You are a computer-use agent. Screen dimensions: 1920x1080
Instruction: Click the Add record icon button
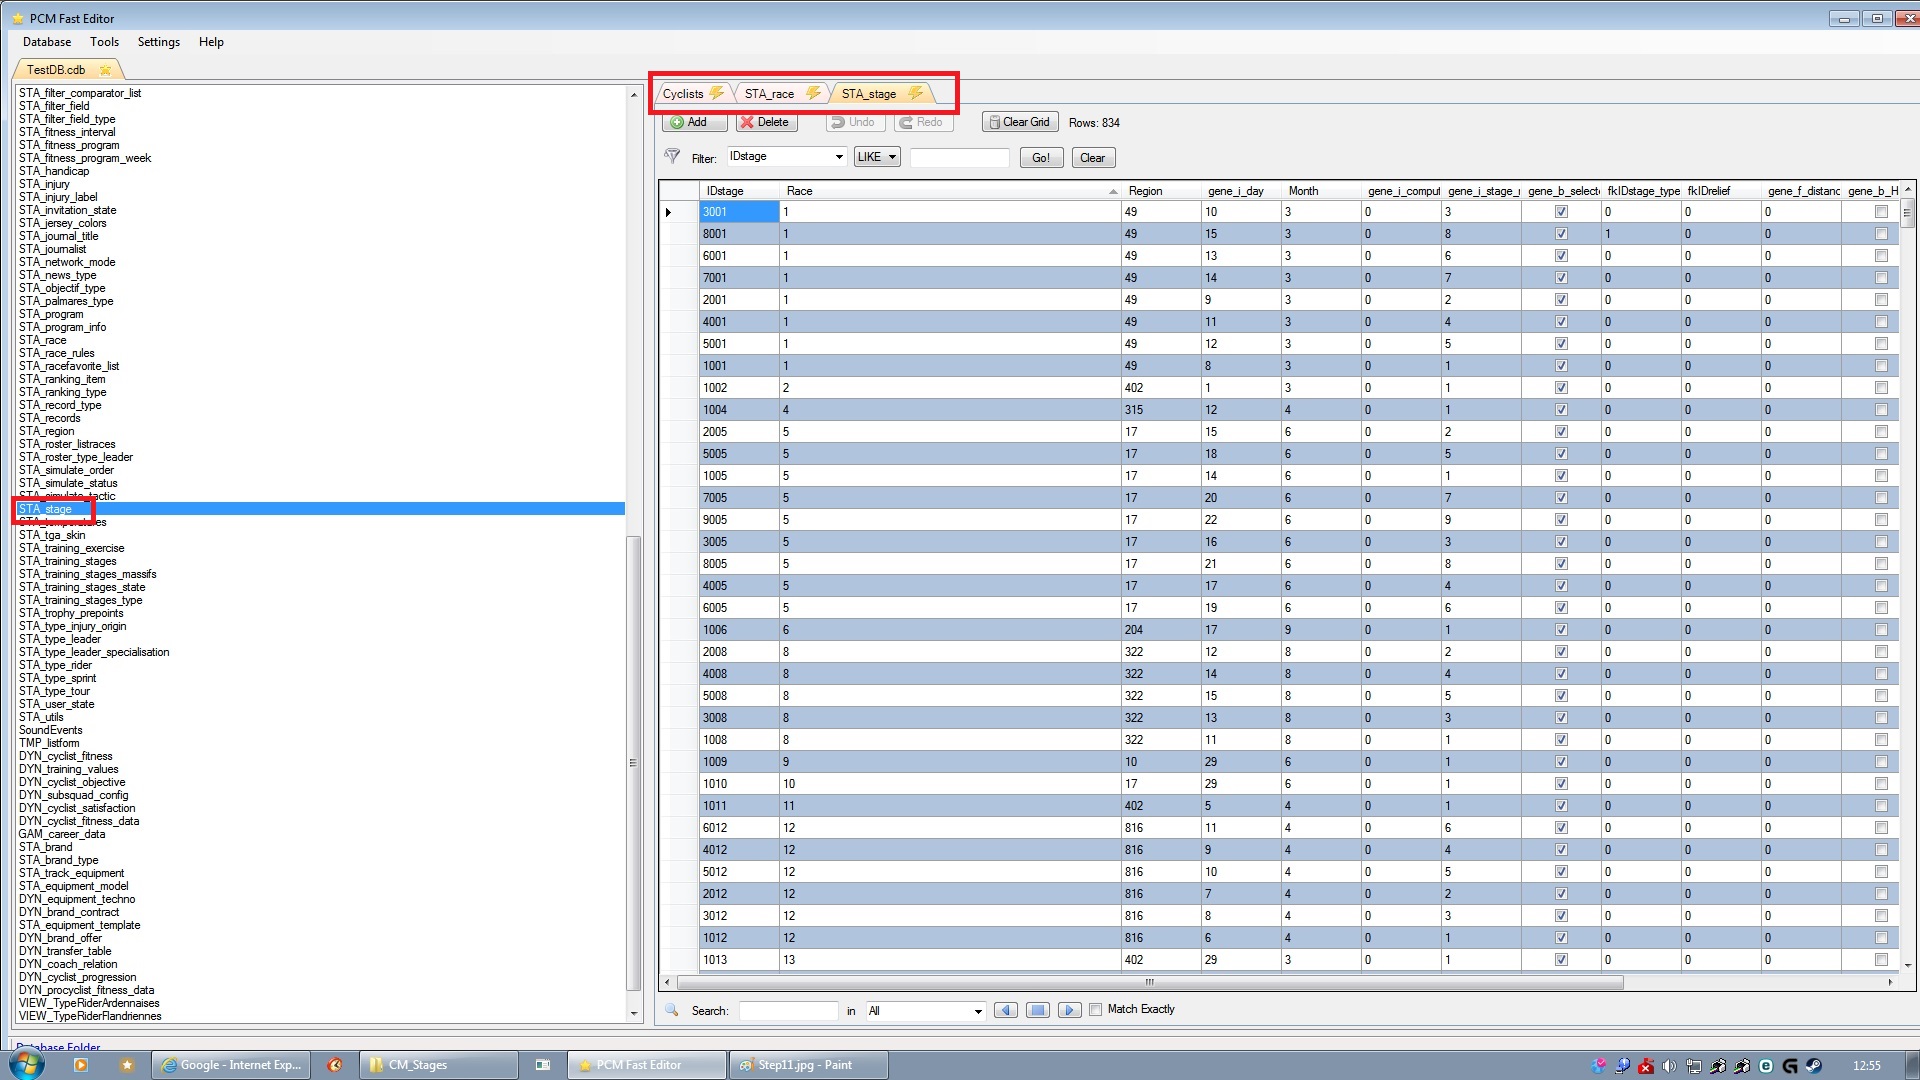[688, 121]
